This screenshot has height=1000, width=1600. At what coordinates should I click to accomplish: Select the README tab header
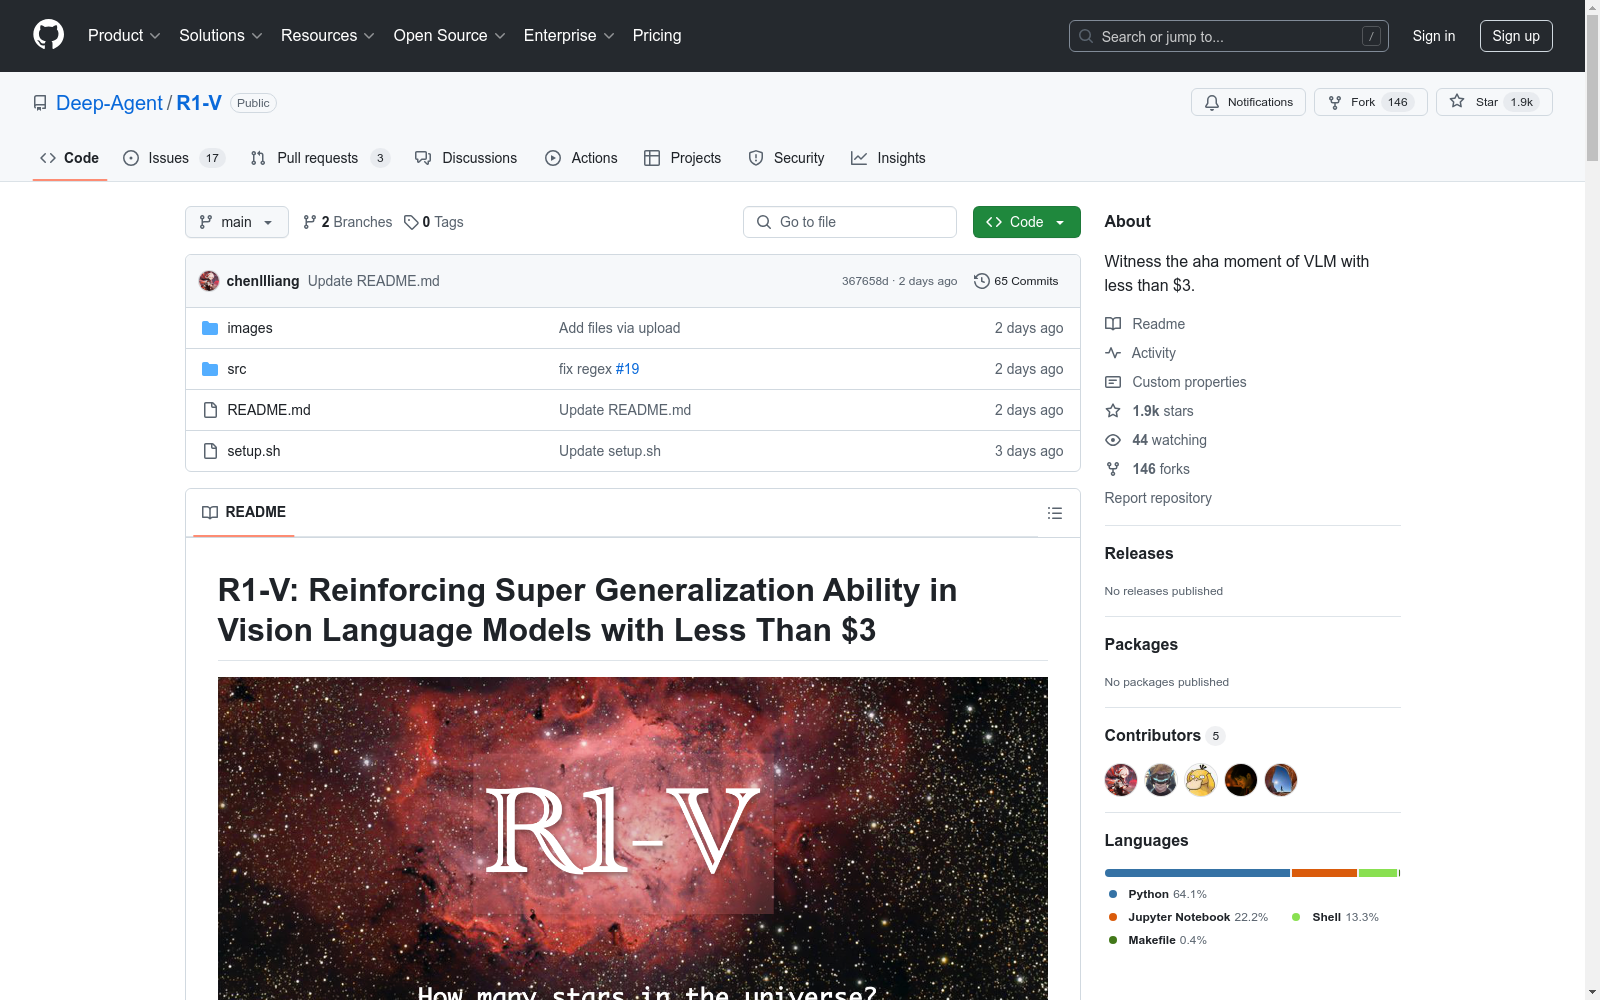pyautogui.click(x=244, y=512)
